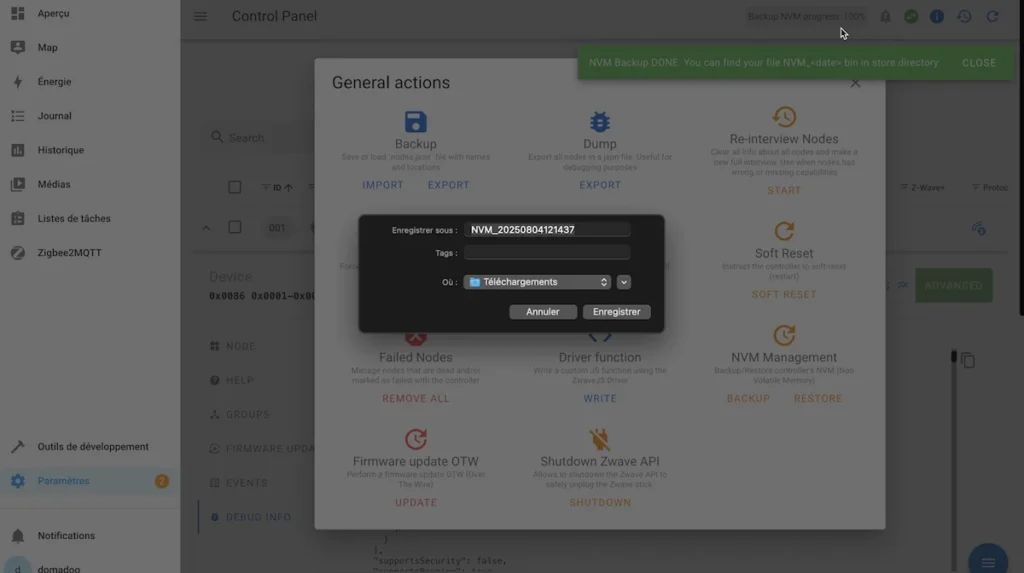Click the Tags input field
1024x573 pixels.
547,253
